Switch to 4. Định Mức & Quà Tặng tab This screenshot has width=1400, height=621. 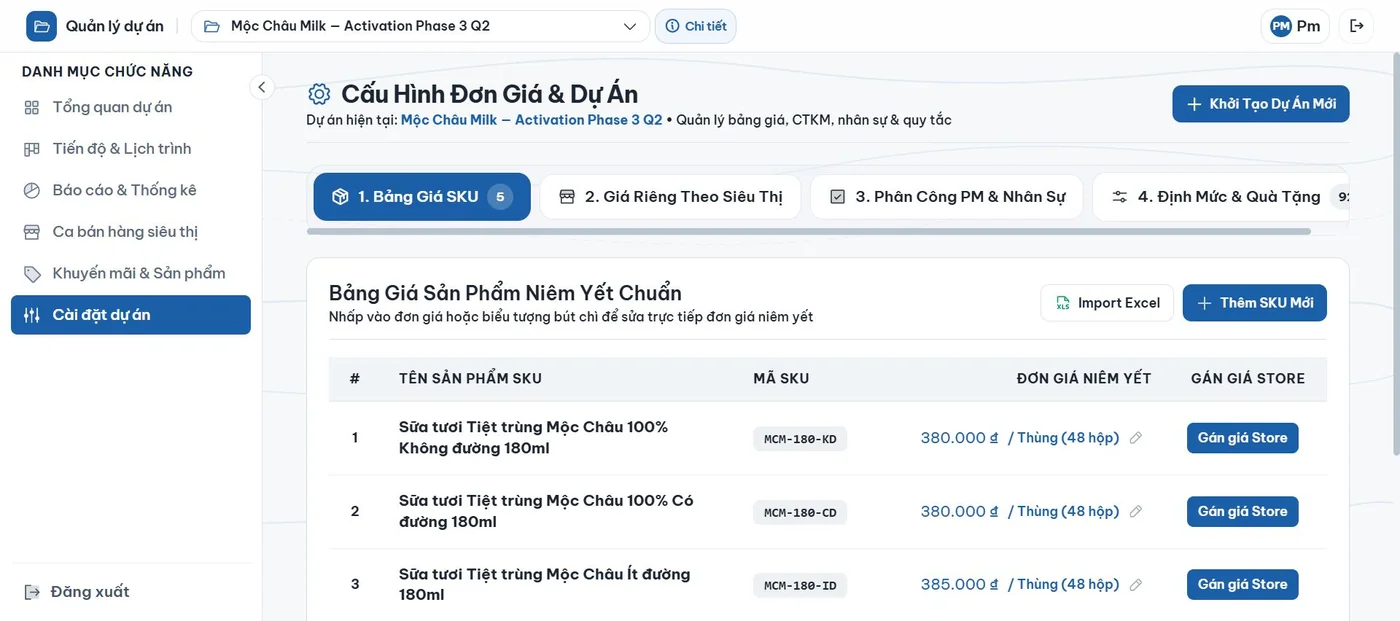(1221, 197)
